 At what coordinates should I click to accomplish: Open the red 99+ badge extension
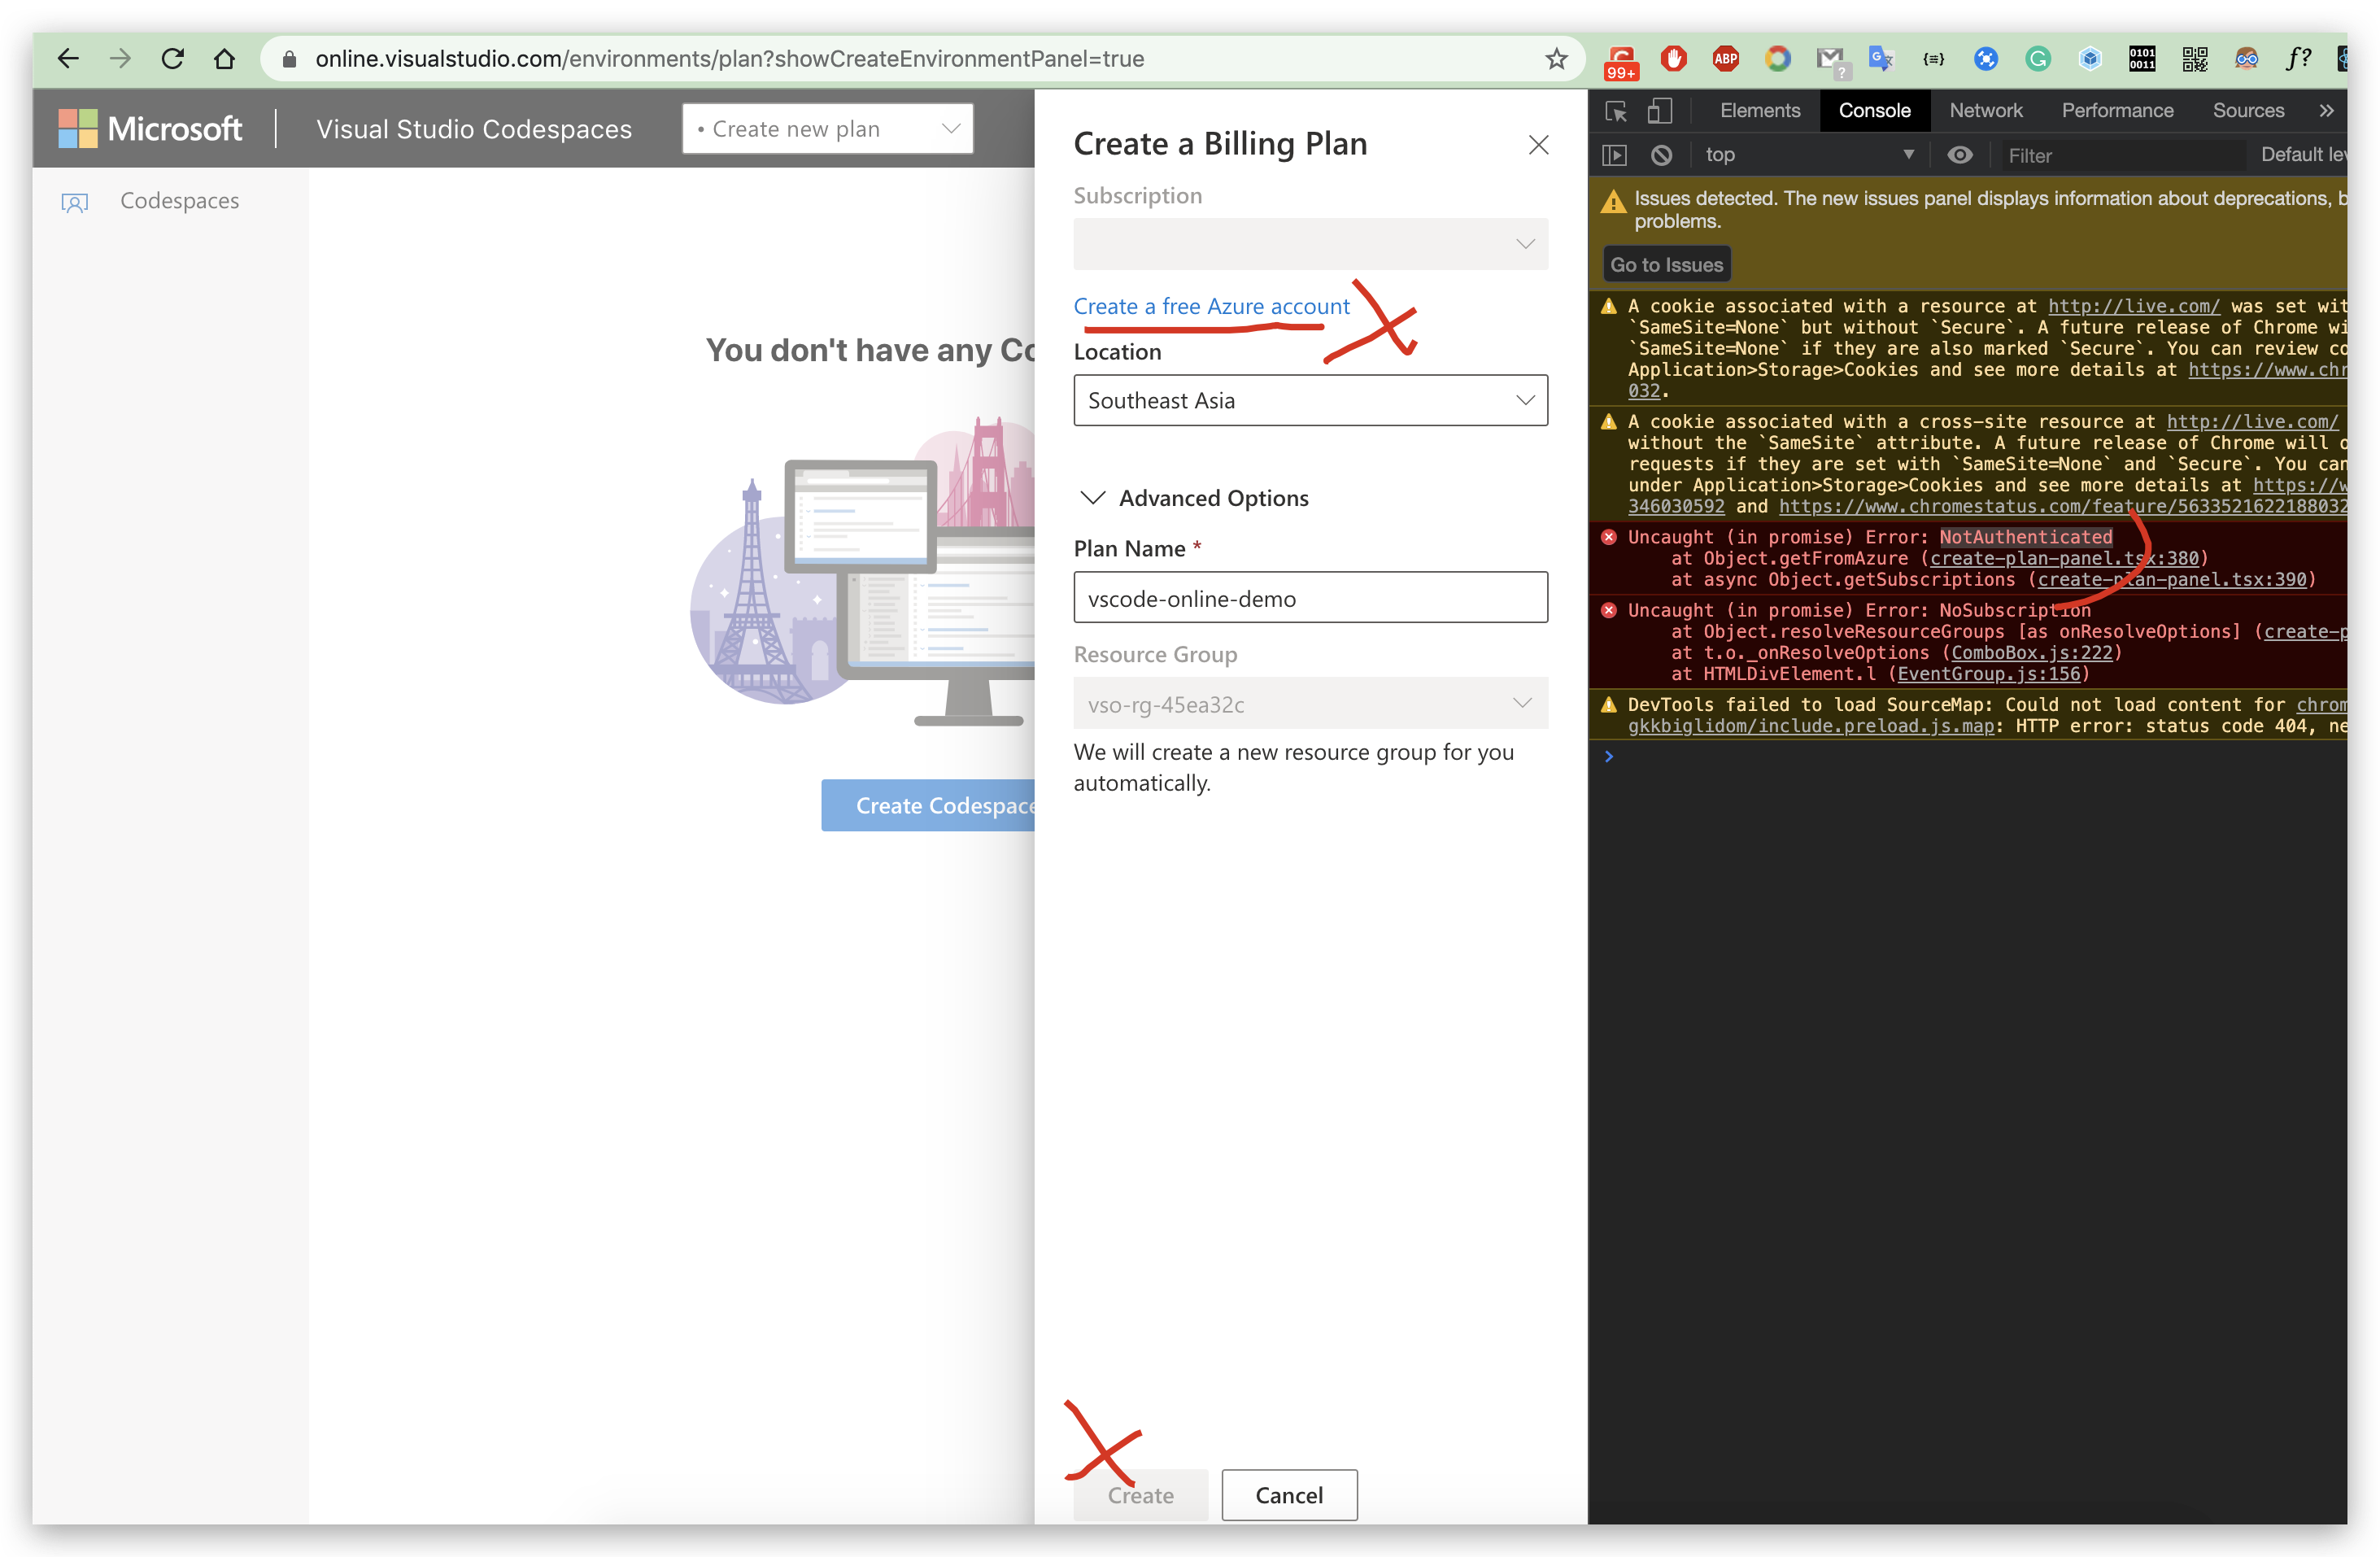point(1621,61)
